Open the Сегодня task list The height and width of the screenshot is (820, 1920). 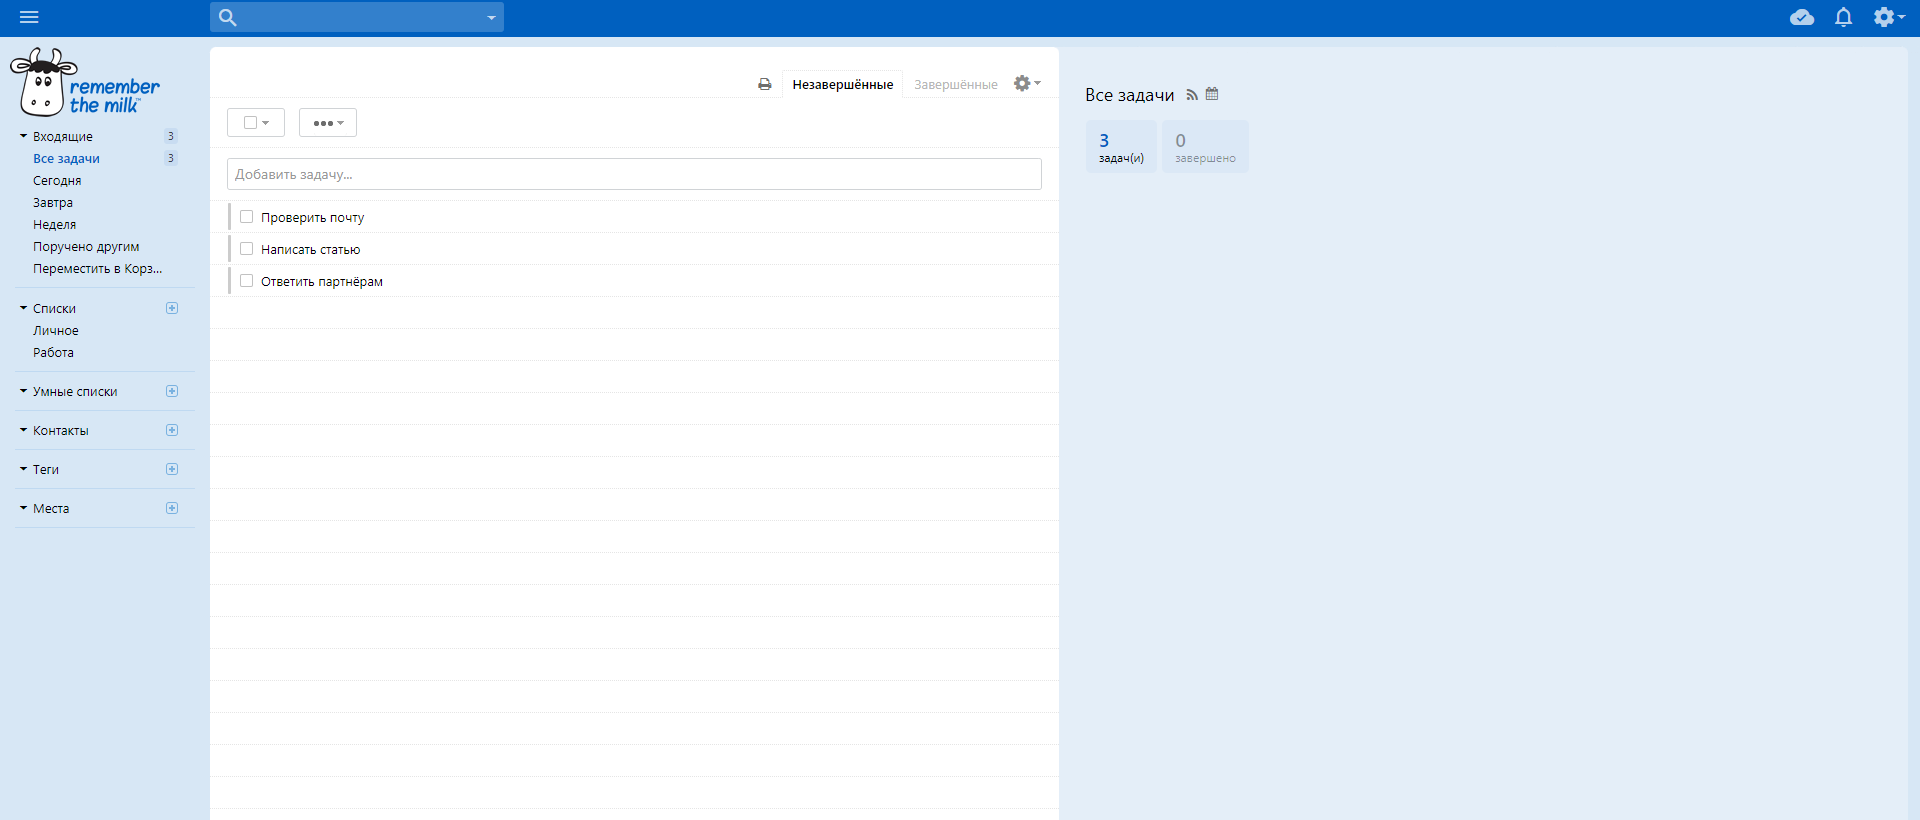[57, 181]
